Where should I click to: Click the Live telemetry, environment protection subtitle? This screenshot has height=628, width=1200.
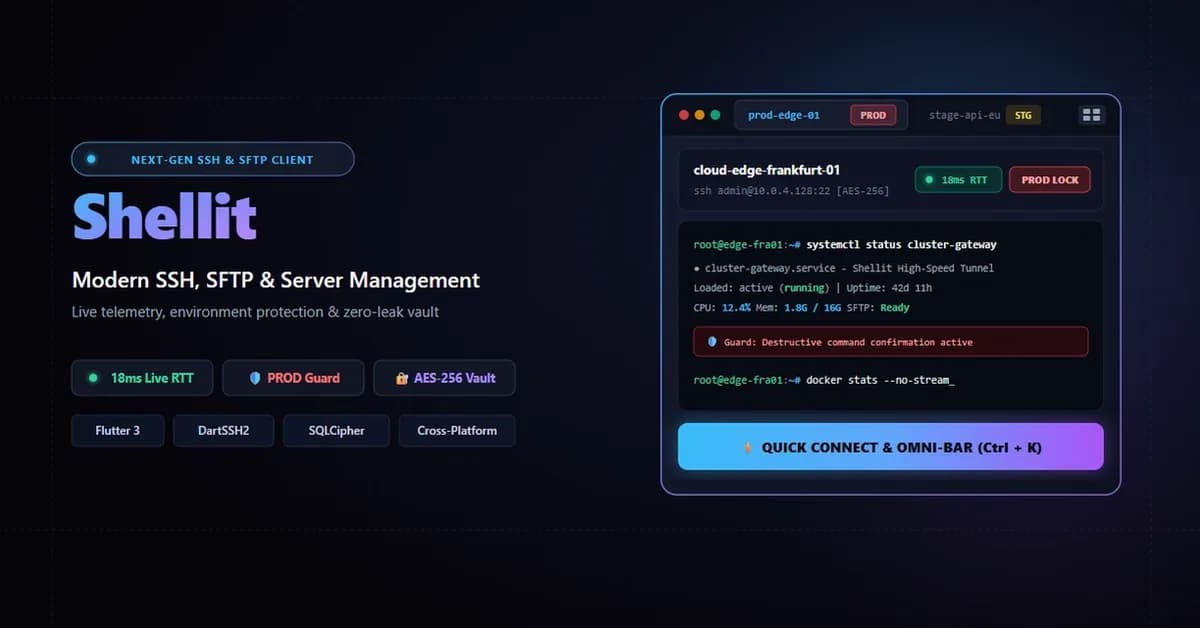pyautogui.click(x=255, y=312)
